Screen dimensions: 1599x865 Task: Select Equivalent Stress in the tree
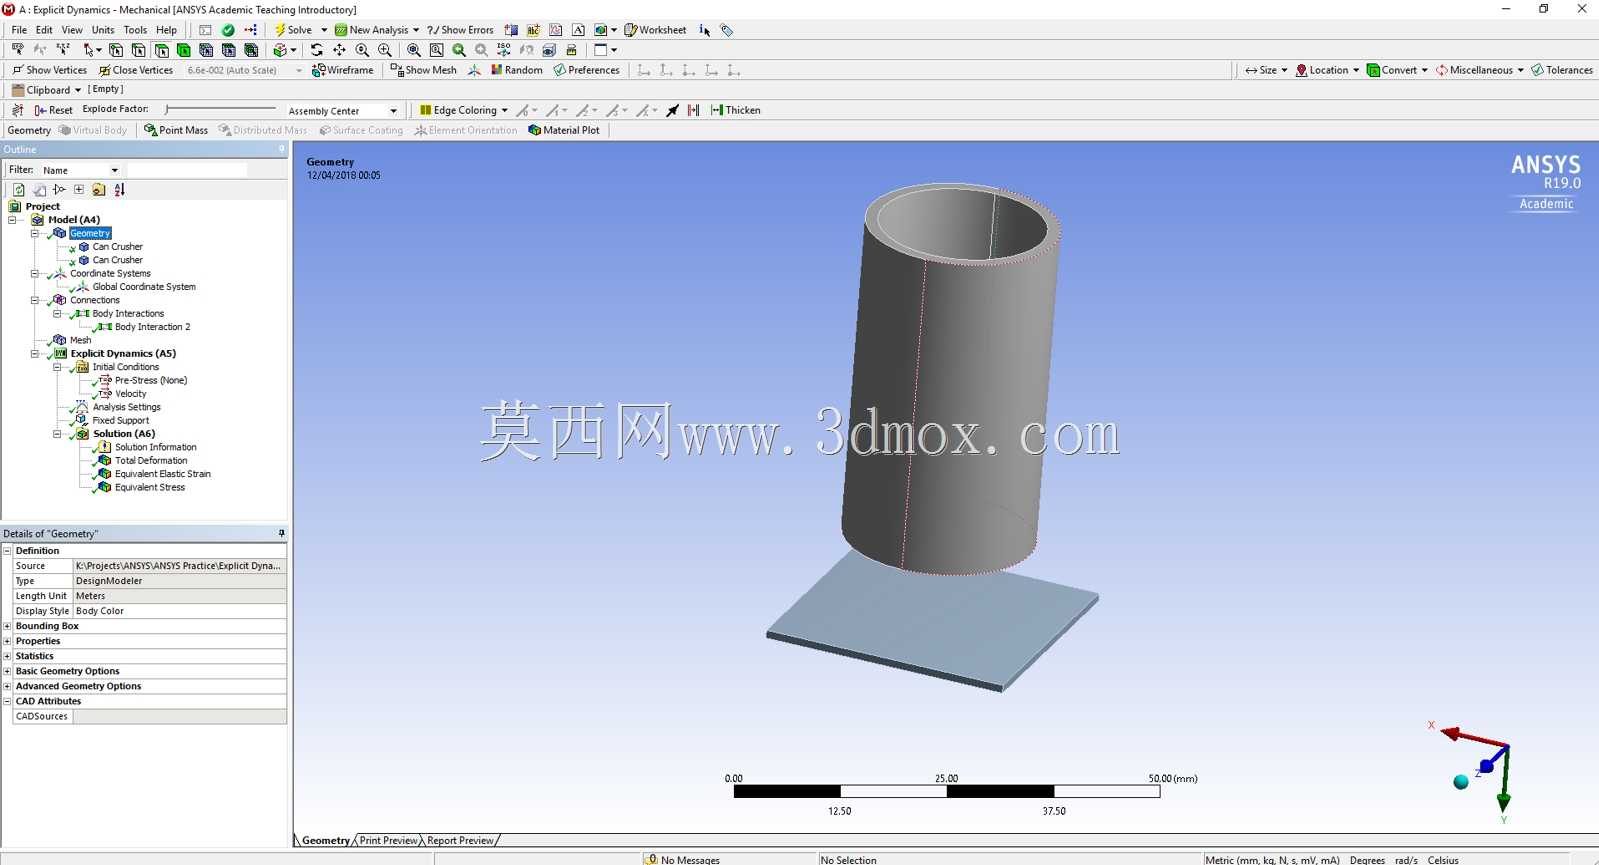coord(150,488)
